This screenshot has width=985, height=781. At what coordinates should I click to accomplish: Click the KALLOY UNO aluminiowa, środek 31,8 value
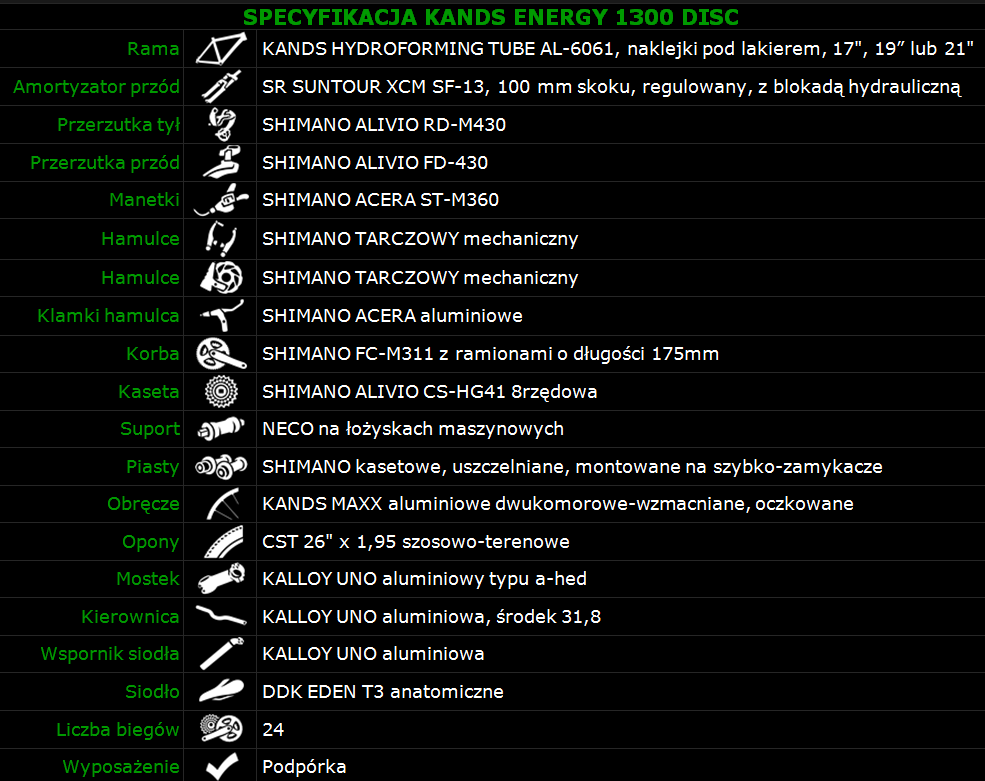[431, 616]
